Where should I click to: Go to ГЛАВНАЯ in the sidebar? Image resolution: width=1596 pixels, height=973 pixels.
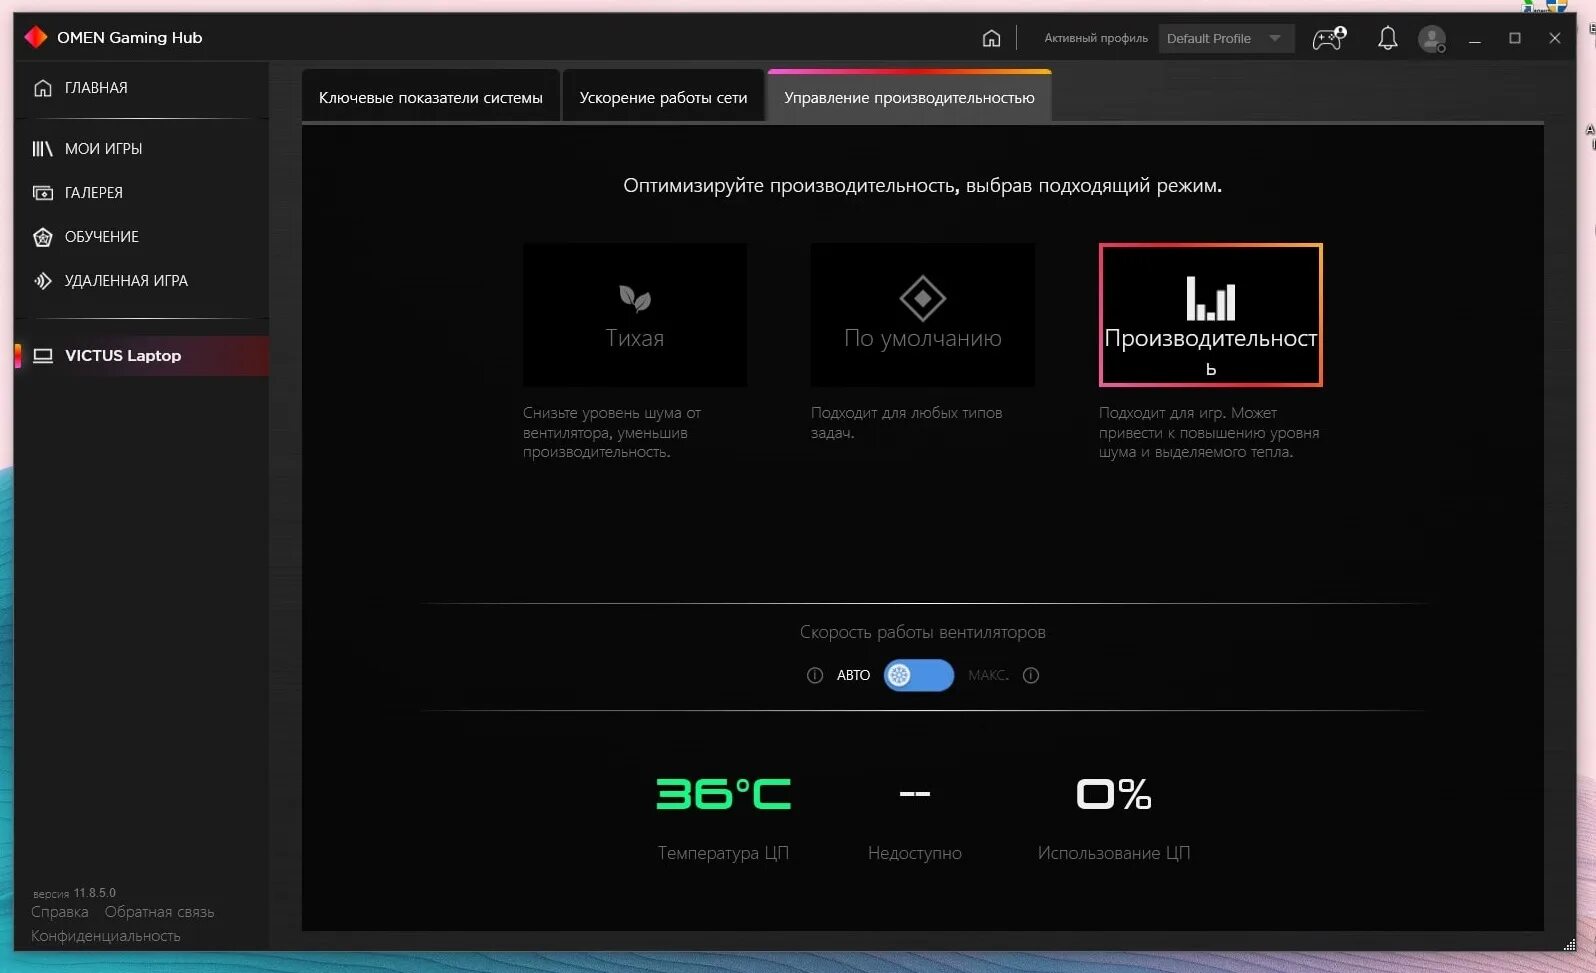click(141, 88)
